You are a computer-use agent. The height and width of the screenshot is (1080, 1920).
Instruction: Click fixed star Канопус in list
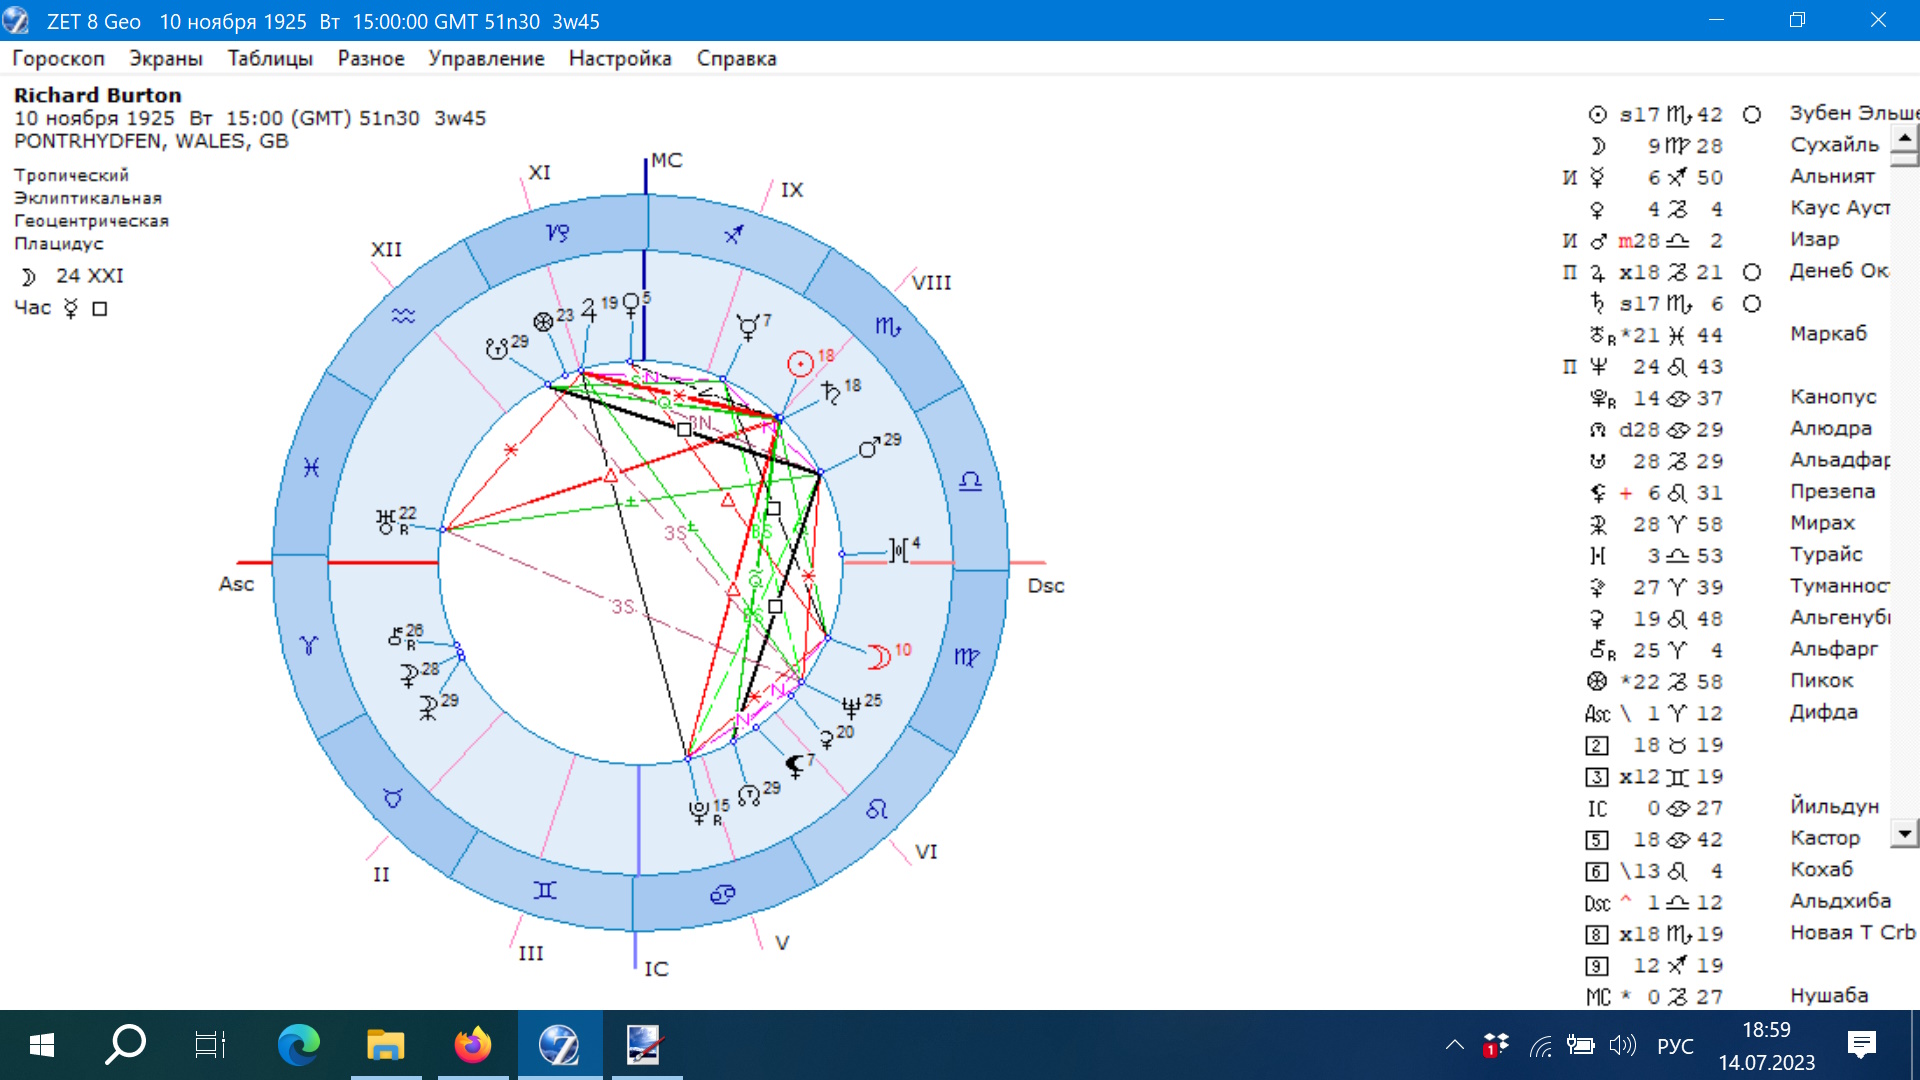[1832, 397]
